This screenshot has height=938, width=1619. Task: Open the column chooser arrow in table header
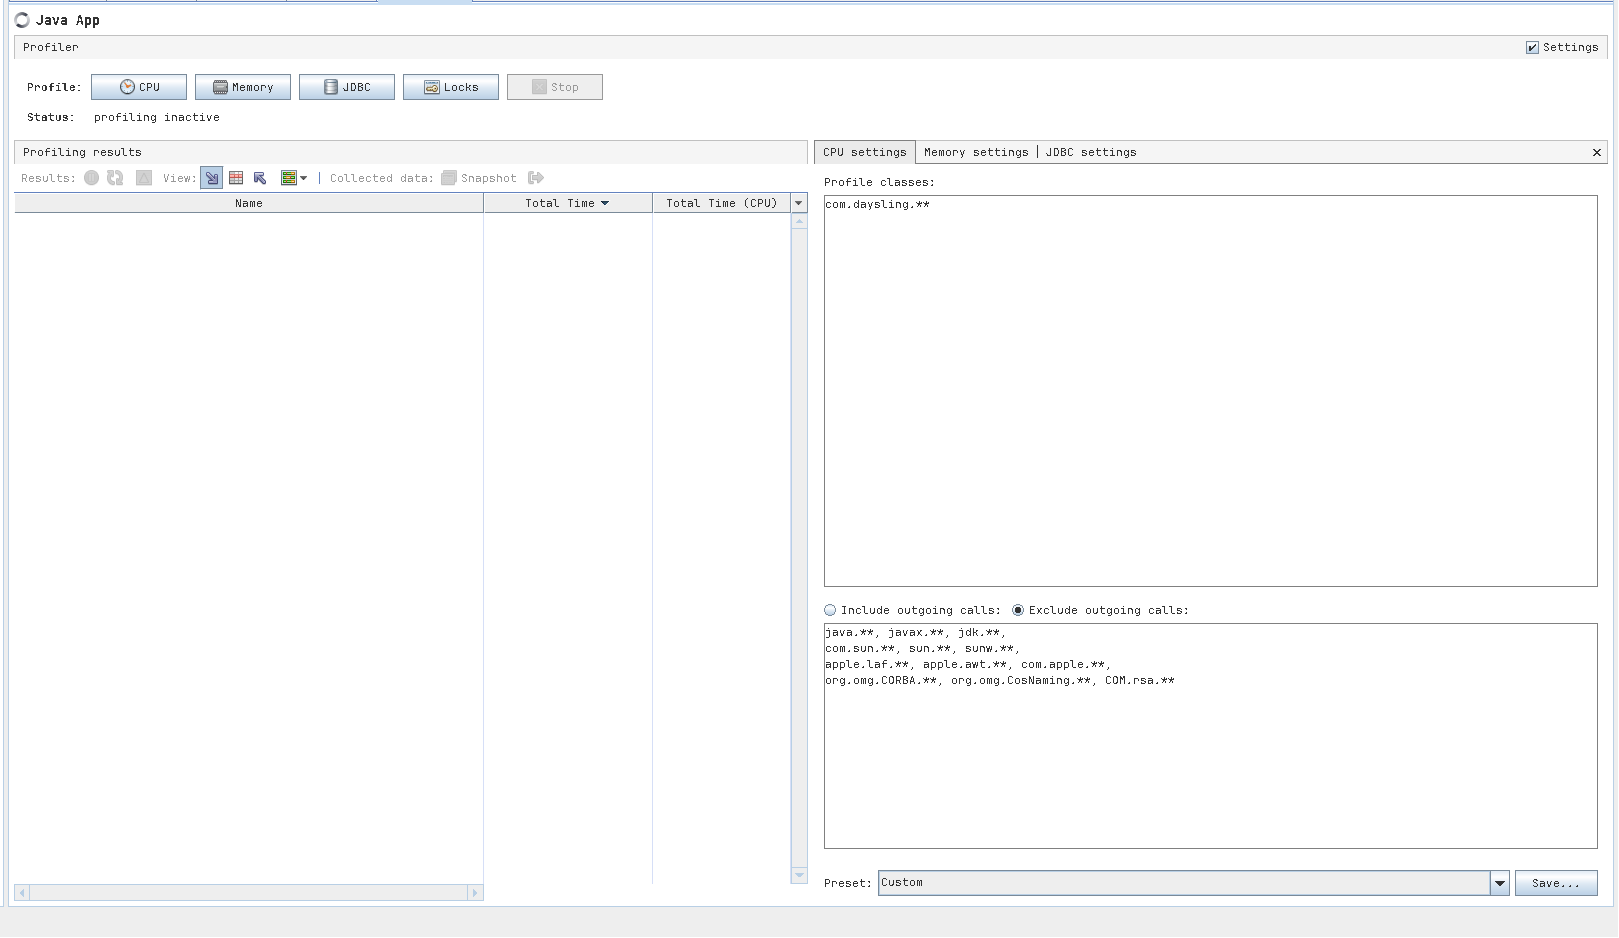799,203
